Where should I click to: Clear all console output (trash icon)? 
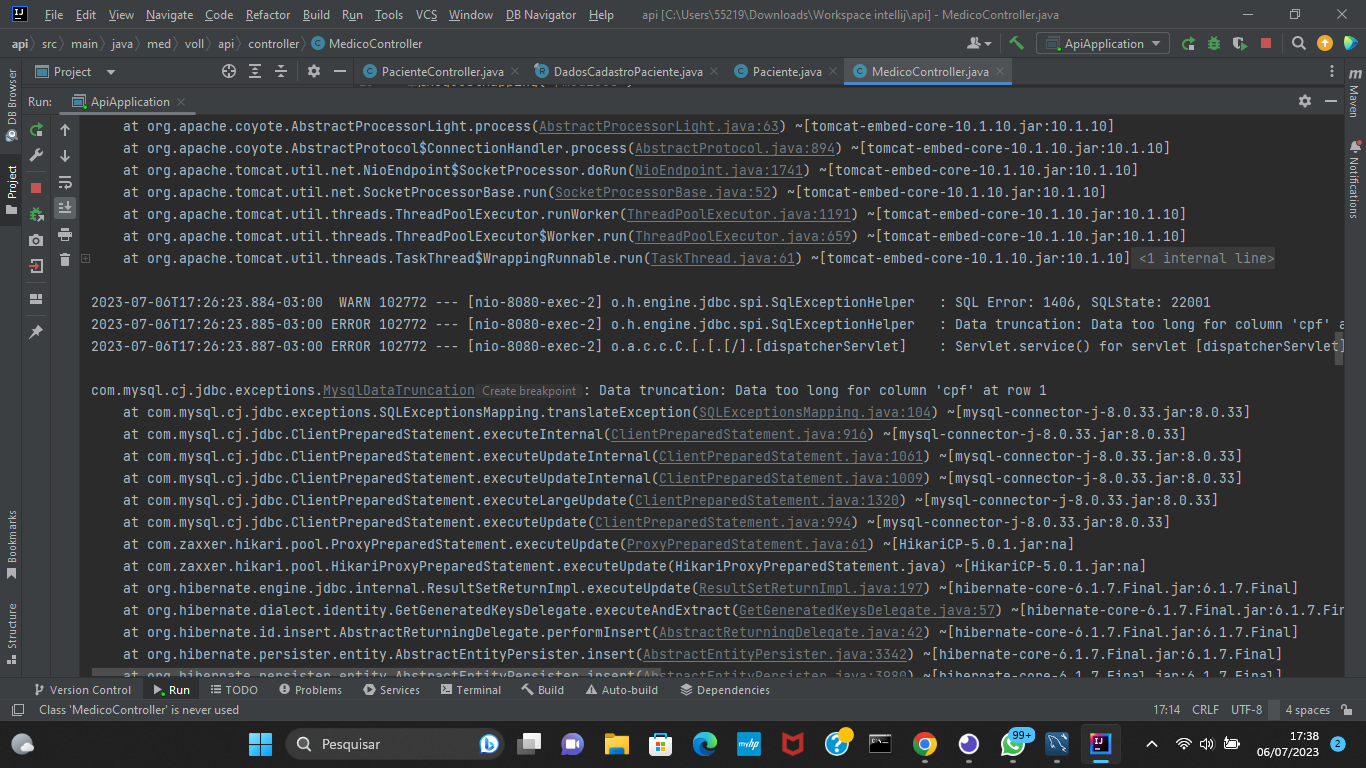(65, 260)
